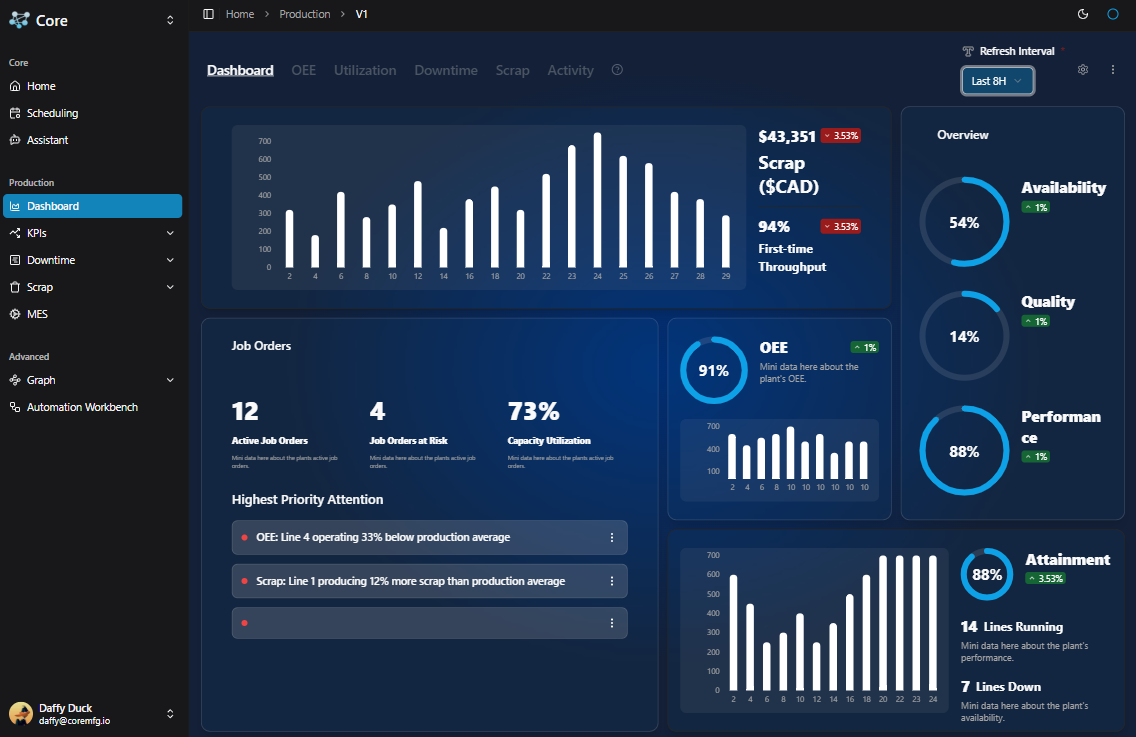Open the Assistant sidebar item
This screenshot has width=1136, height=737.
[x=47, y=140]
